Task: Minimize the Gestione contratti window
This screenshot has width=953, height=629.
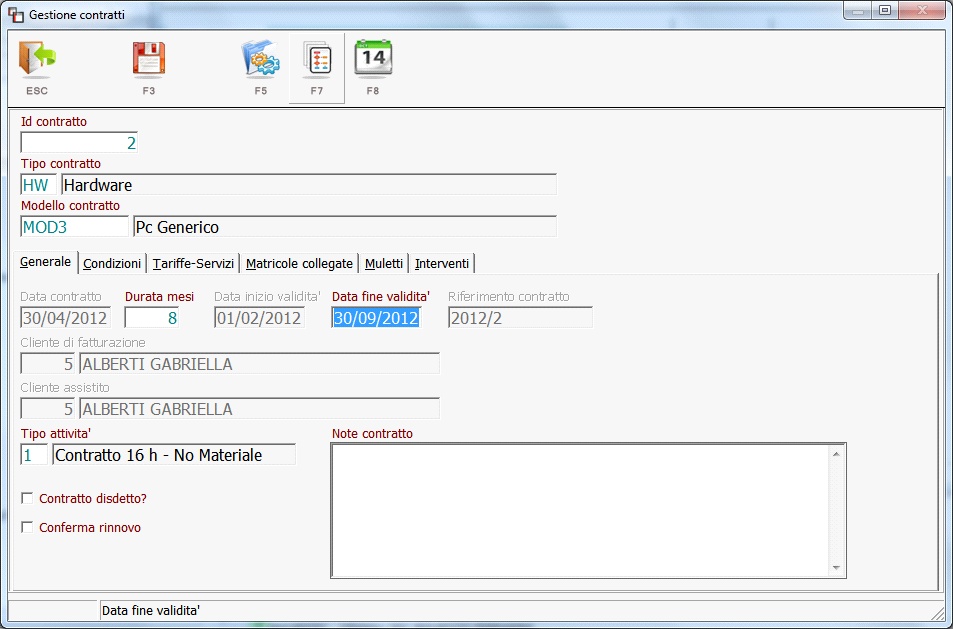Action: [x=858, y=11]
